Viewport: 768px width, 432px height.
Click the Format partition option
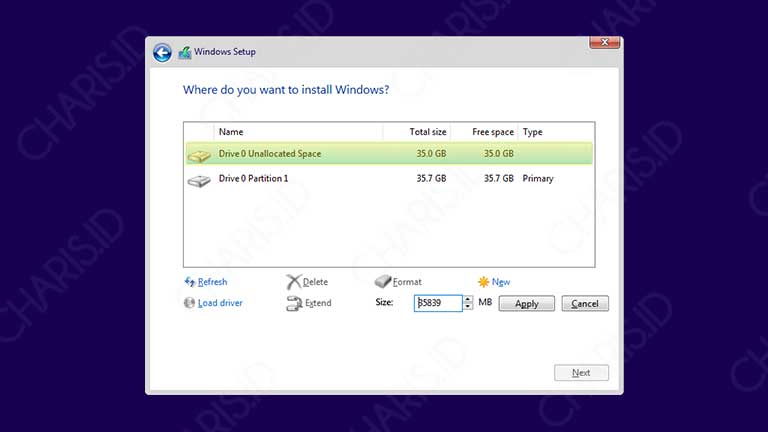[407, 282]
